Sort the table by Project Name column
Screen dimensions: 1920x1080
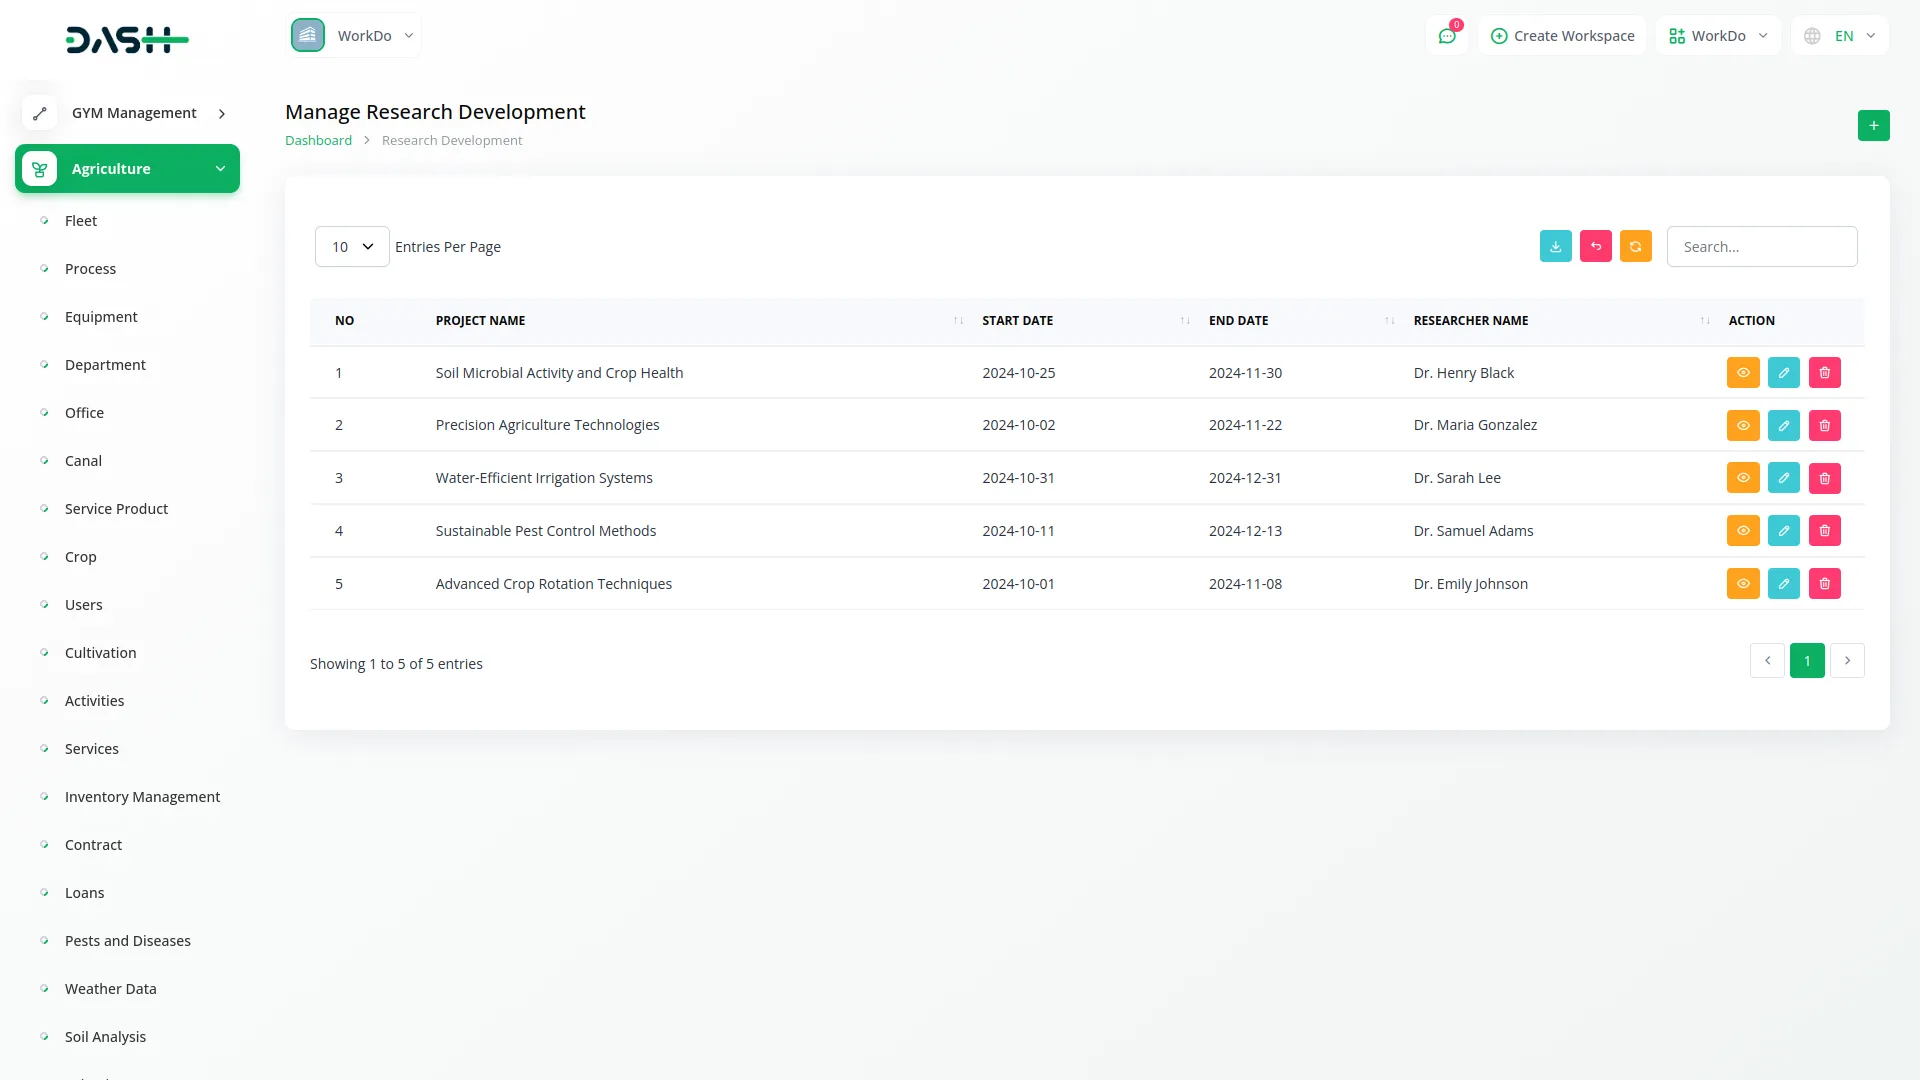pos(480,321)
